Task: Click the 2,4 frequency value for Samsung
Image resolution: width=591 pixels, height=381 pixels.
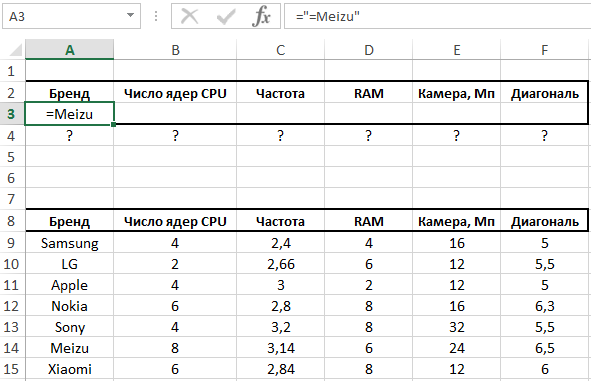Action: click(280, 243)
